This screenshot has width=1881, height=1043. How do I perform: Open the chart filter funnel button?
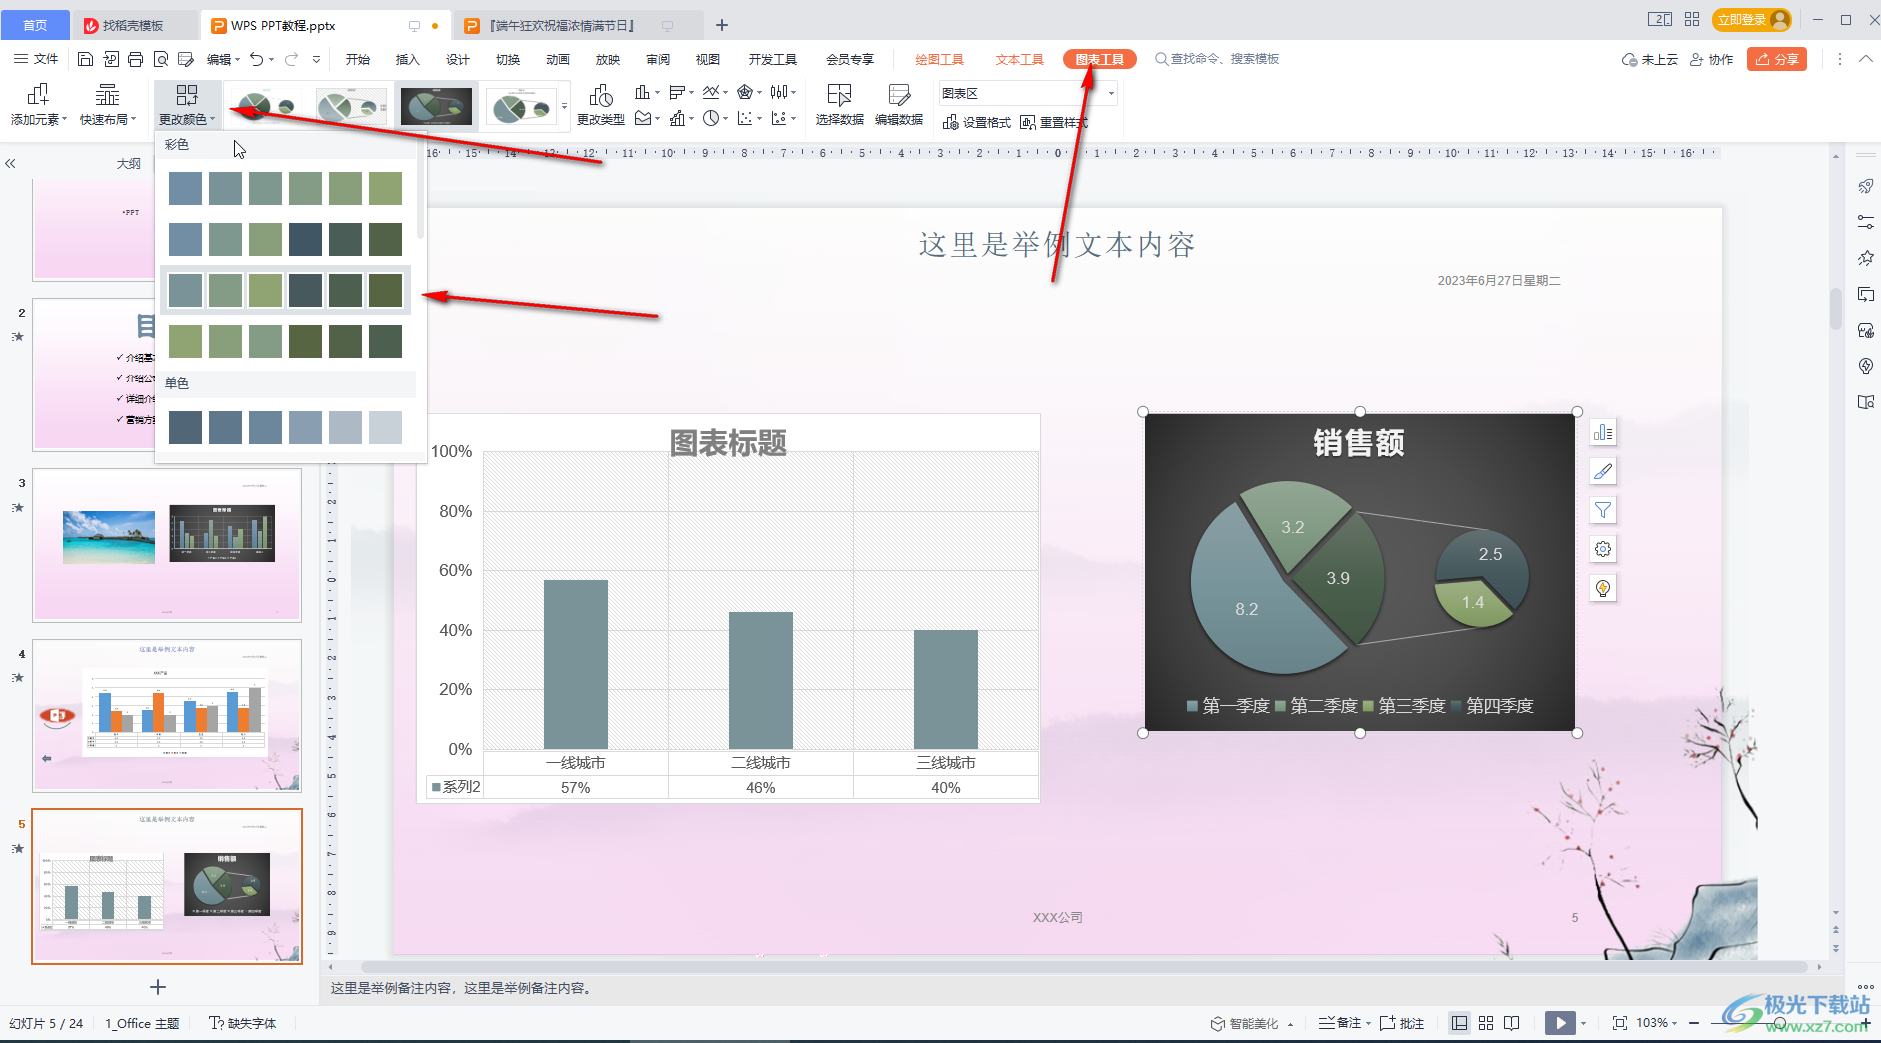click(x=1603, y=510)
